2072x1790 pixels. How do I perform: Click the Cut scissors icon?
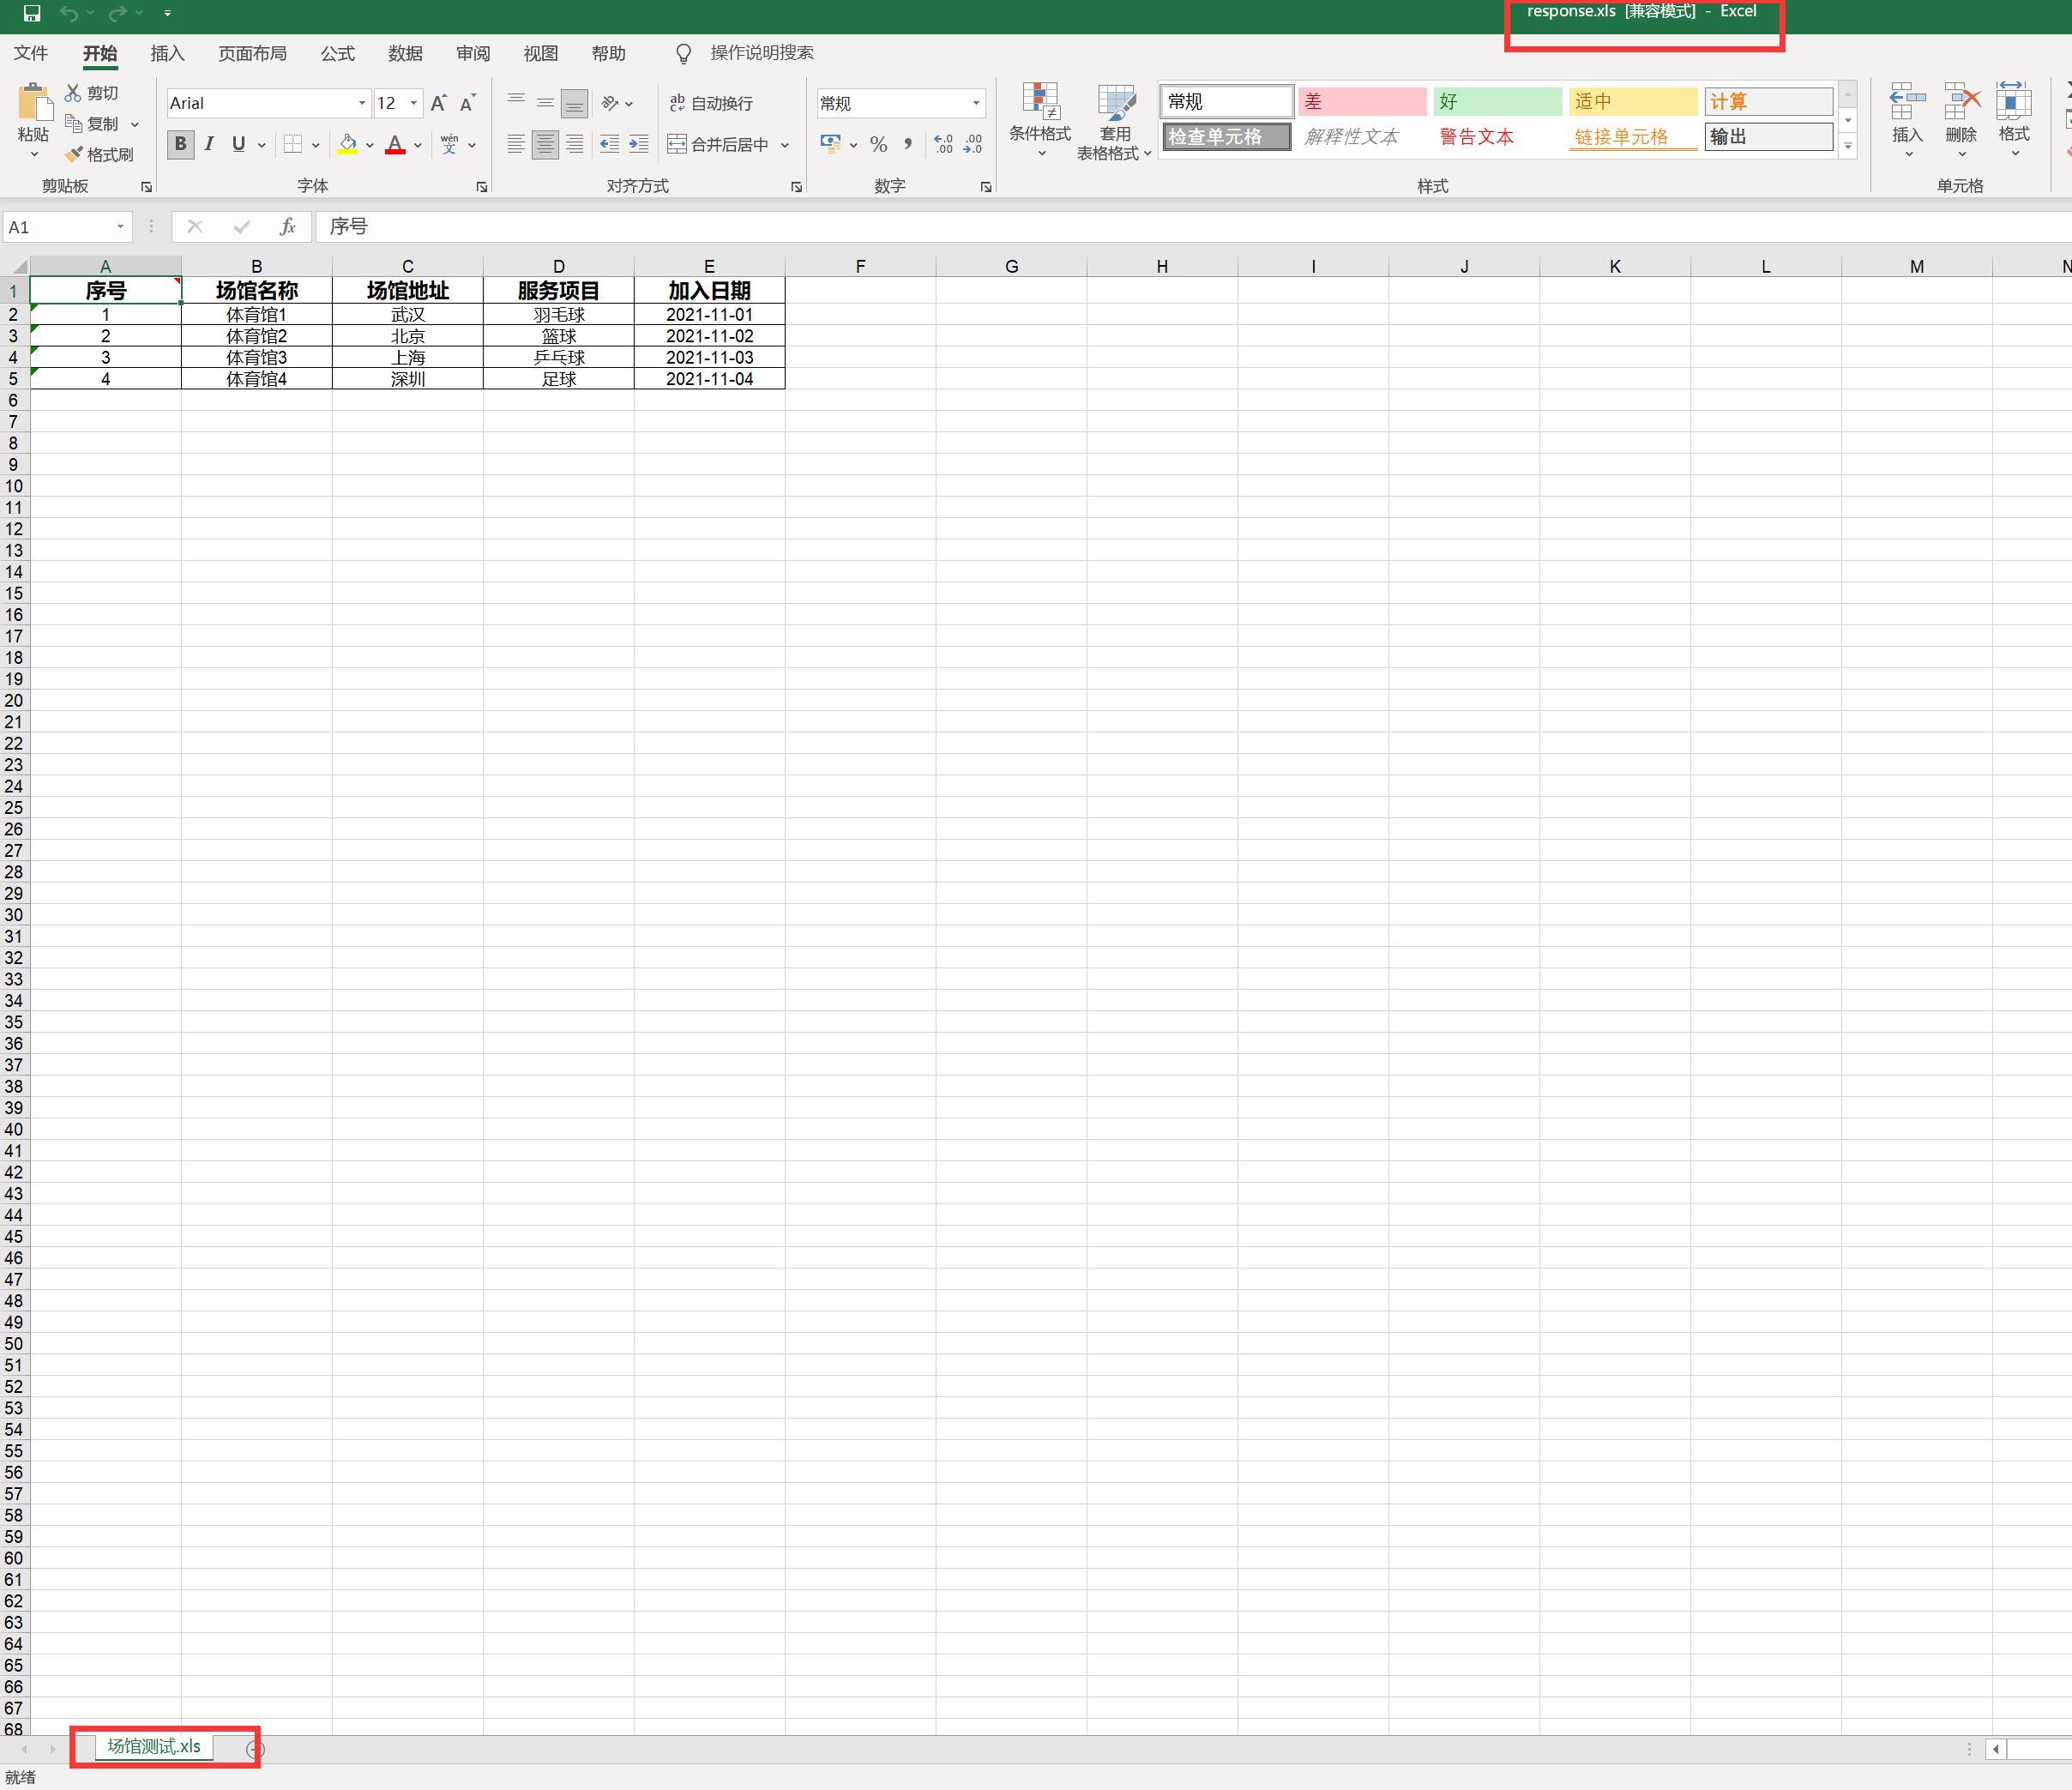click(73, 92)
